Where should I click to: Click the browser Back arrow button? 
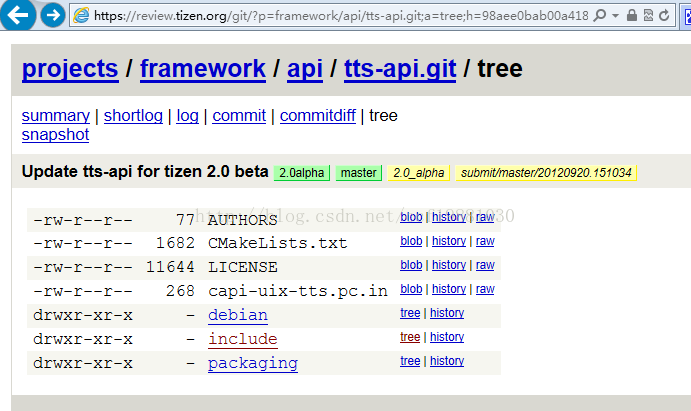18,15
